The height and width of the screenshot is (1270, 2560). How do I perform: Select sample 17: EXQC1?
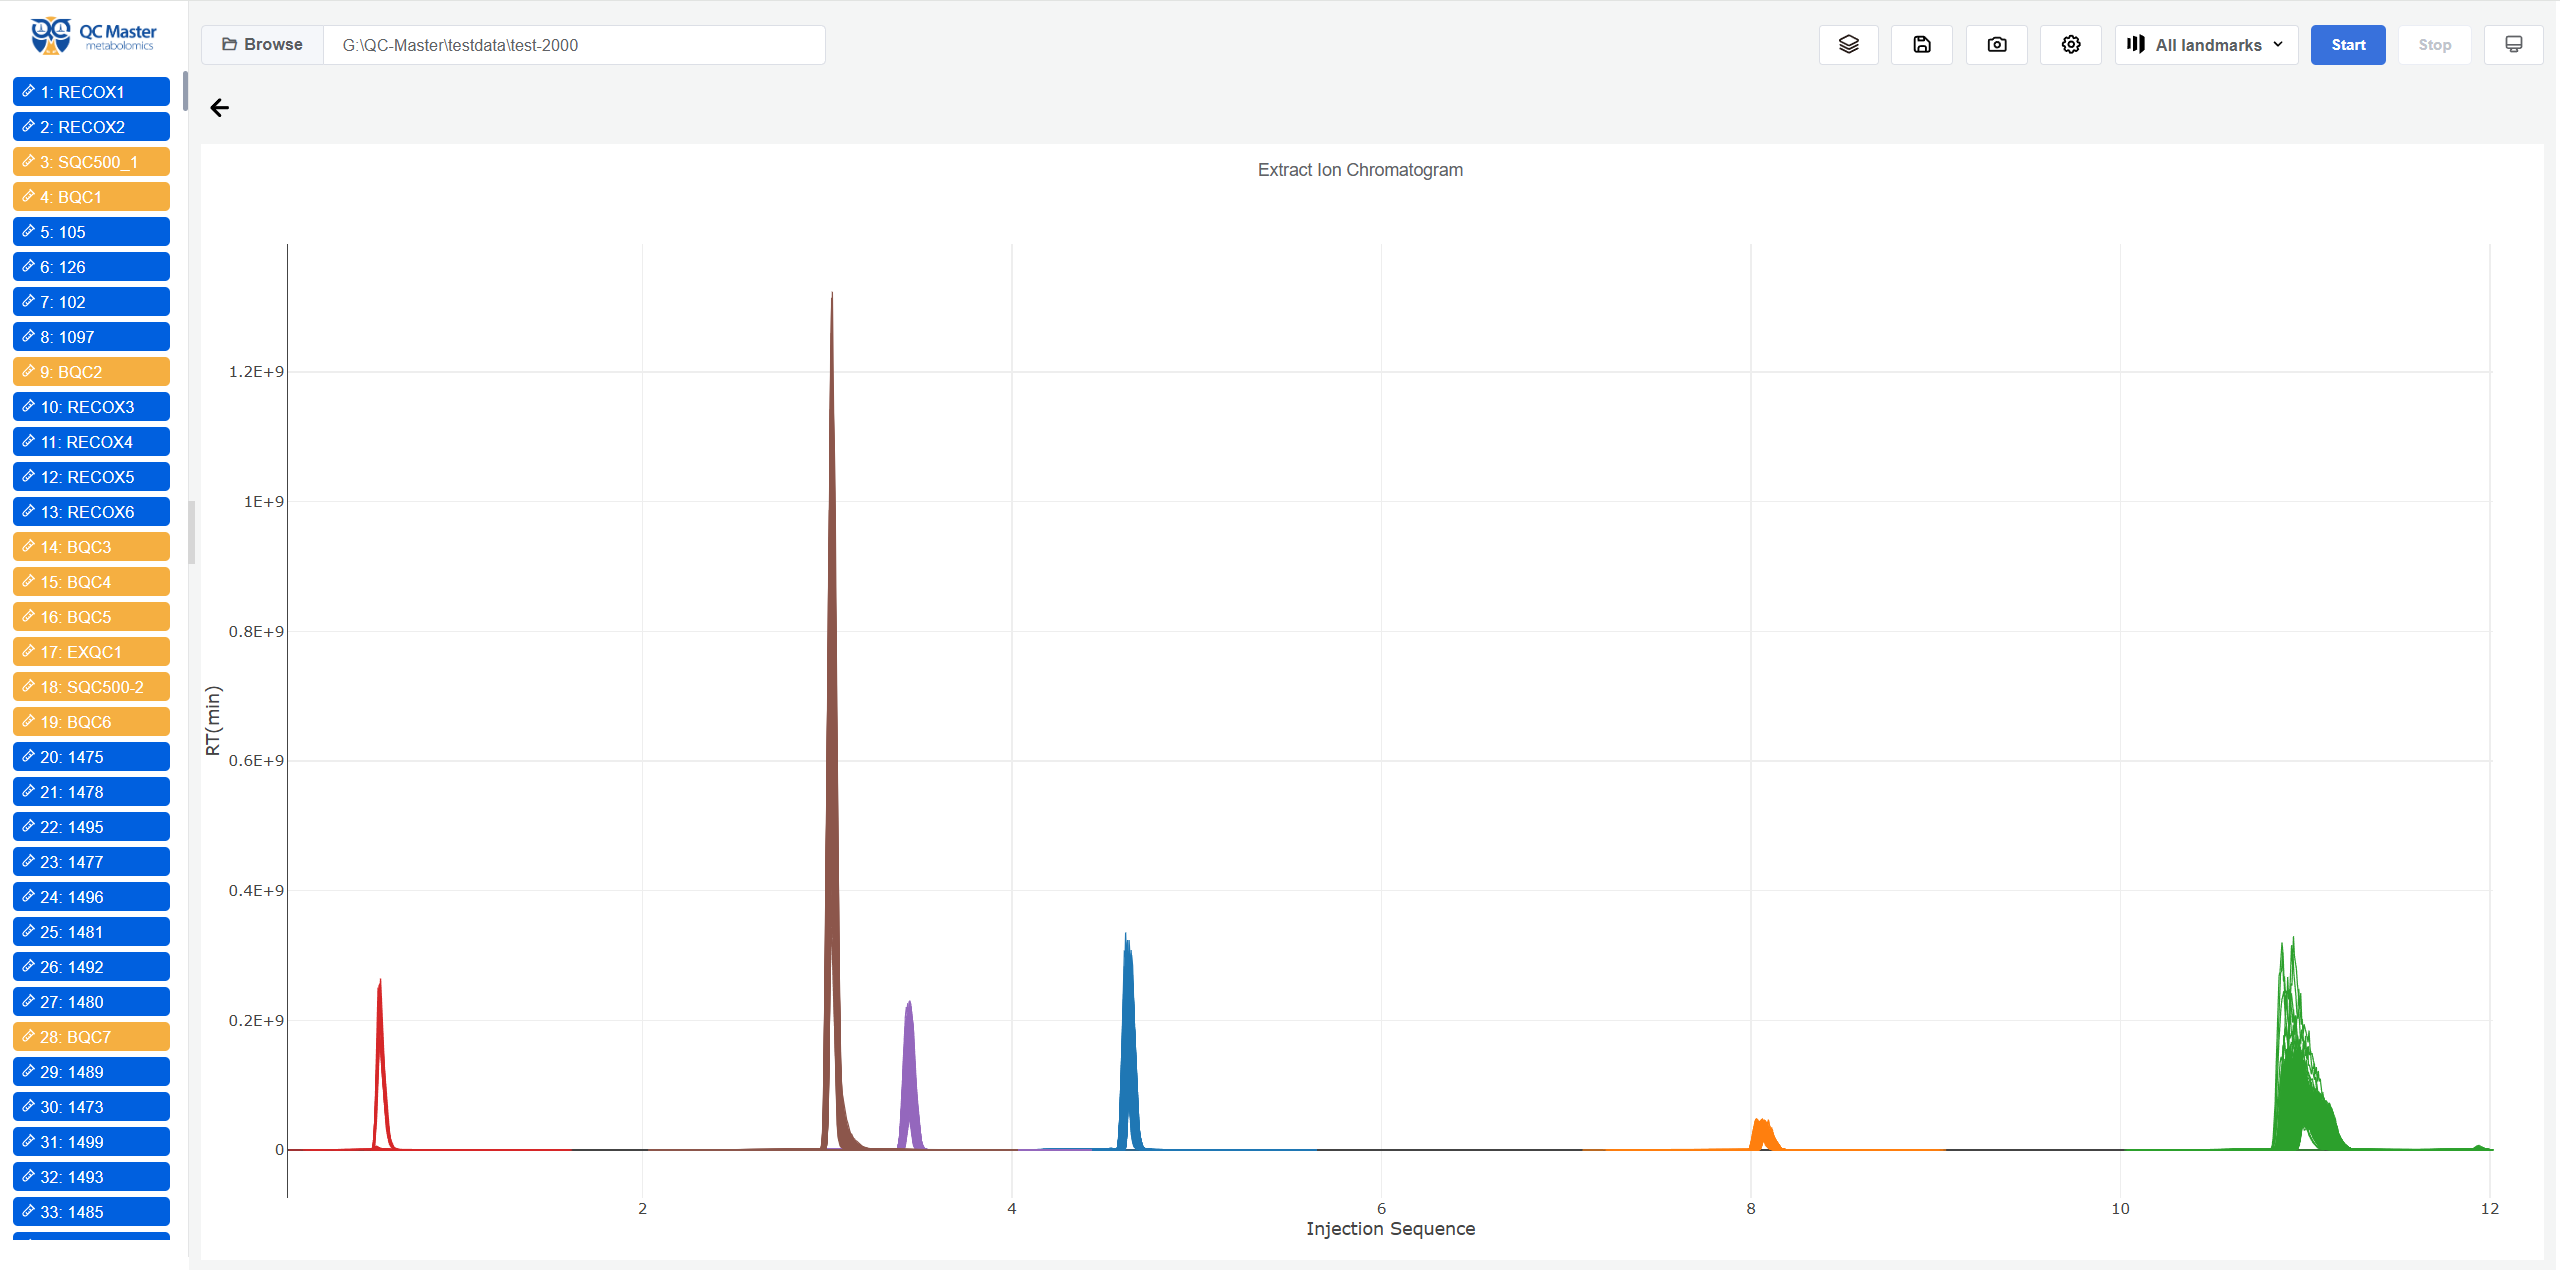(x=92, y=652)
